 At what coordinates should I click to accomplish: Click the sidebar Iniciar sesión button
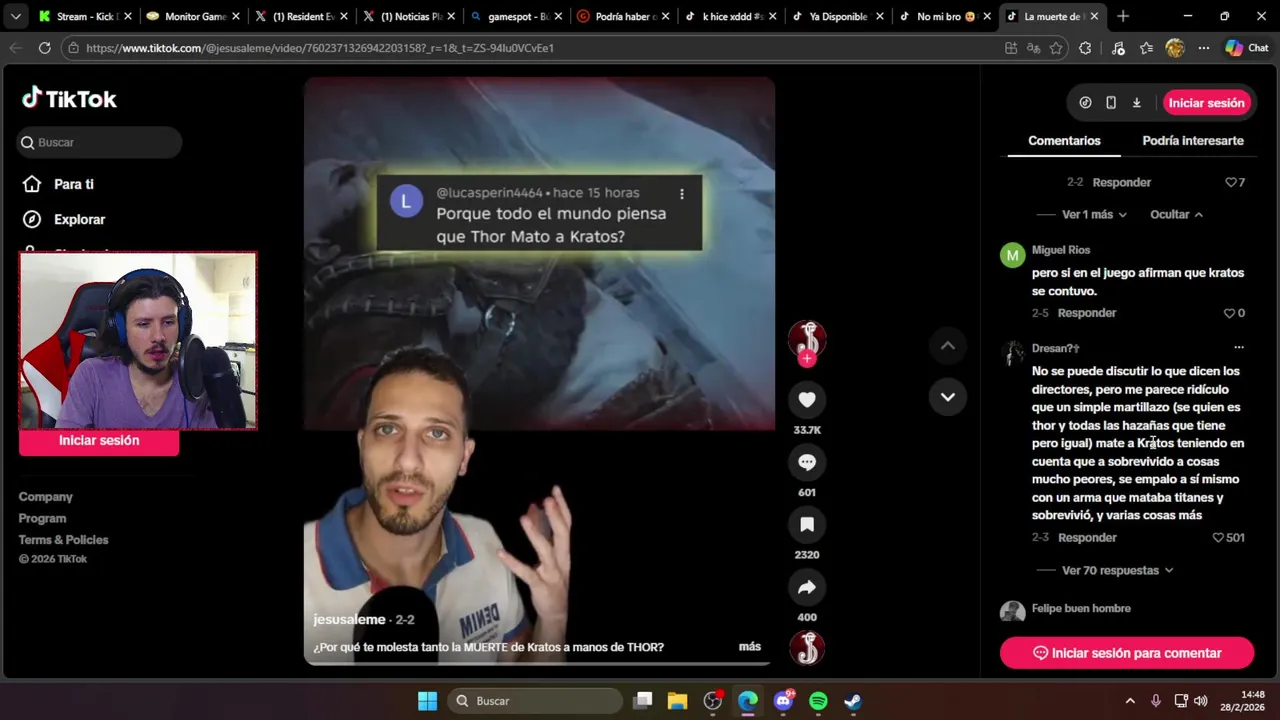(99, 441)
